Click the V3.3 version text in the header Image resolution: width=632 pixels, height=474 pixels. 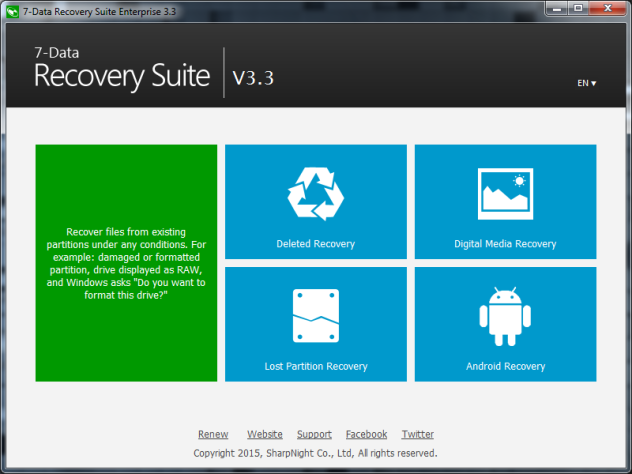[253, 77]
